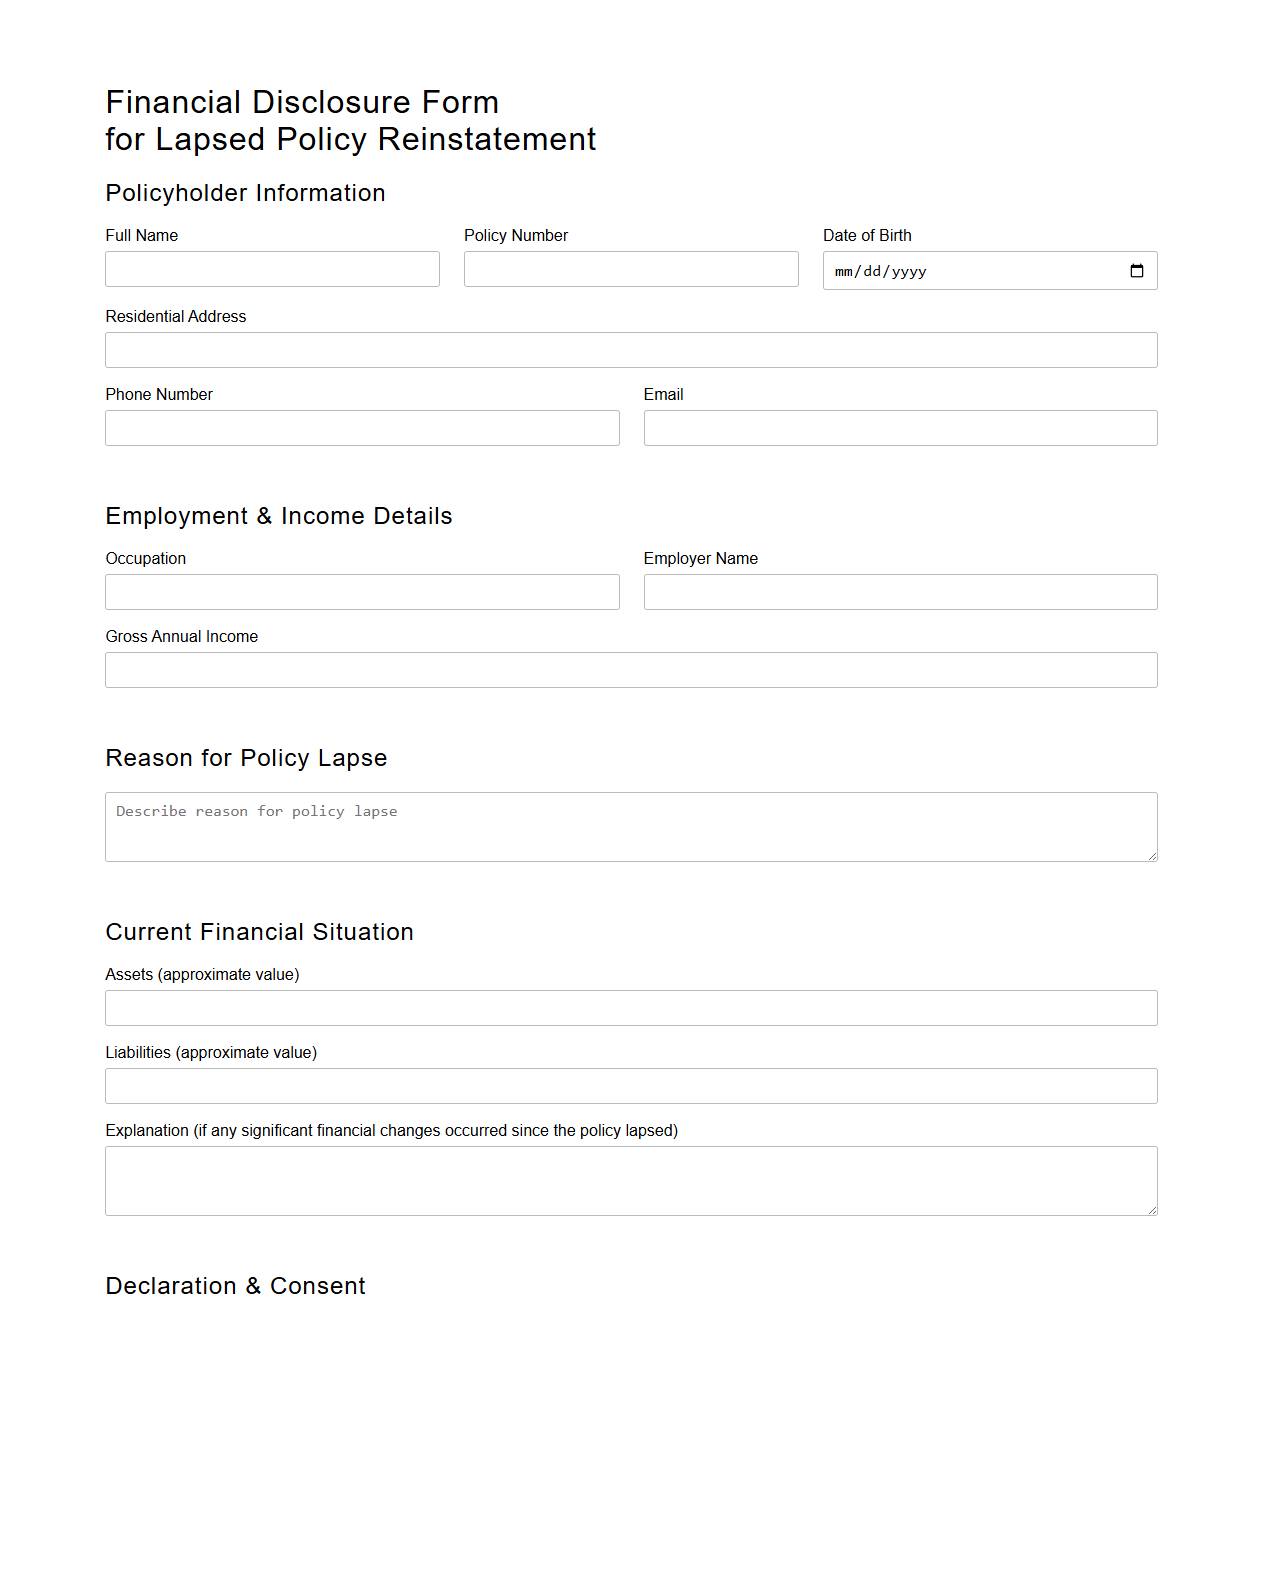1263x1576 pixels.
Task: Click the Residential Address field
Action: click(x=631, y=349)
